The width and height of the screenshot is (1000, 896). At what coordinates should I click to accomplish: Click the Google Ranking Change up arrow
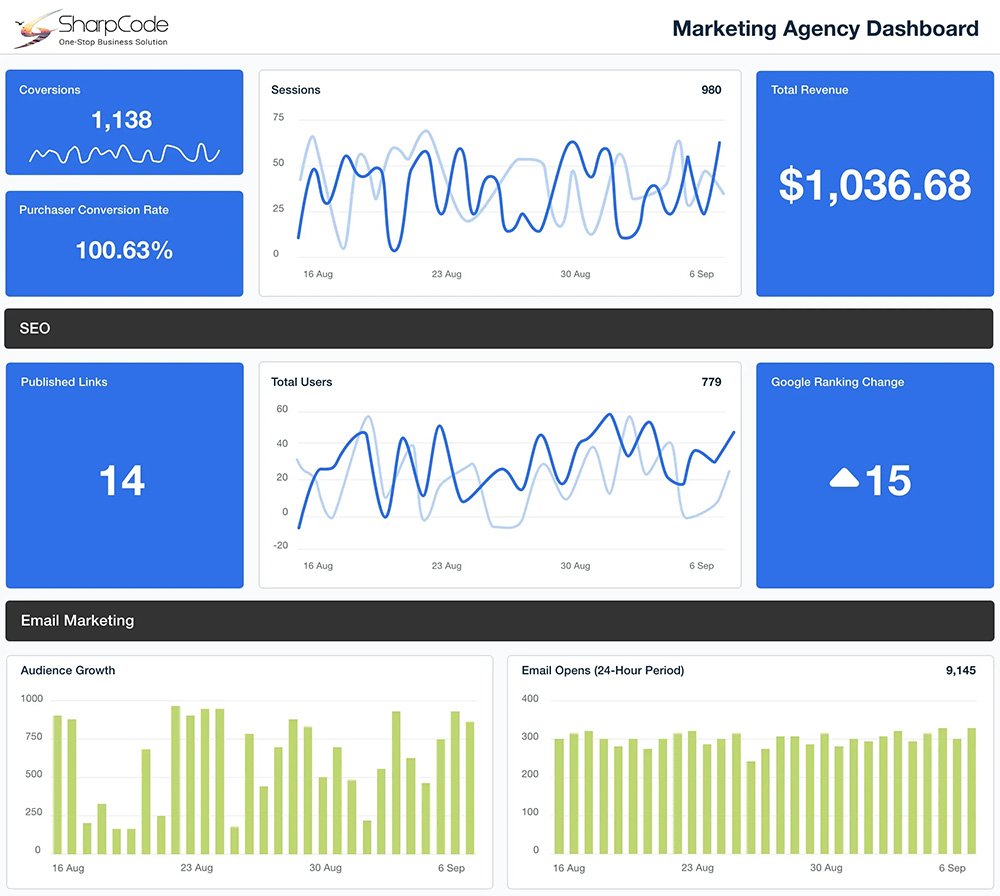click(x=844, y=480)
